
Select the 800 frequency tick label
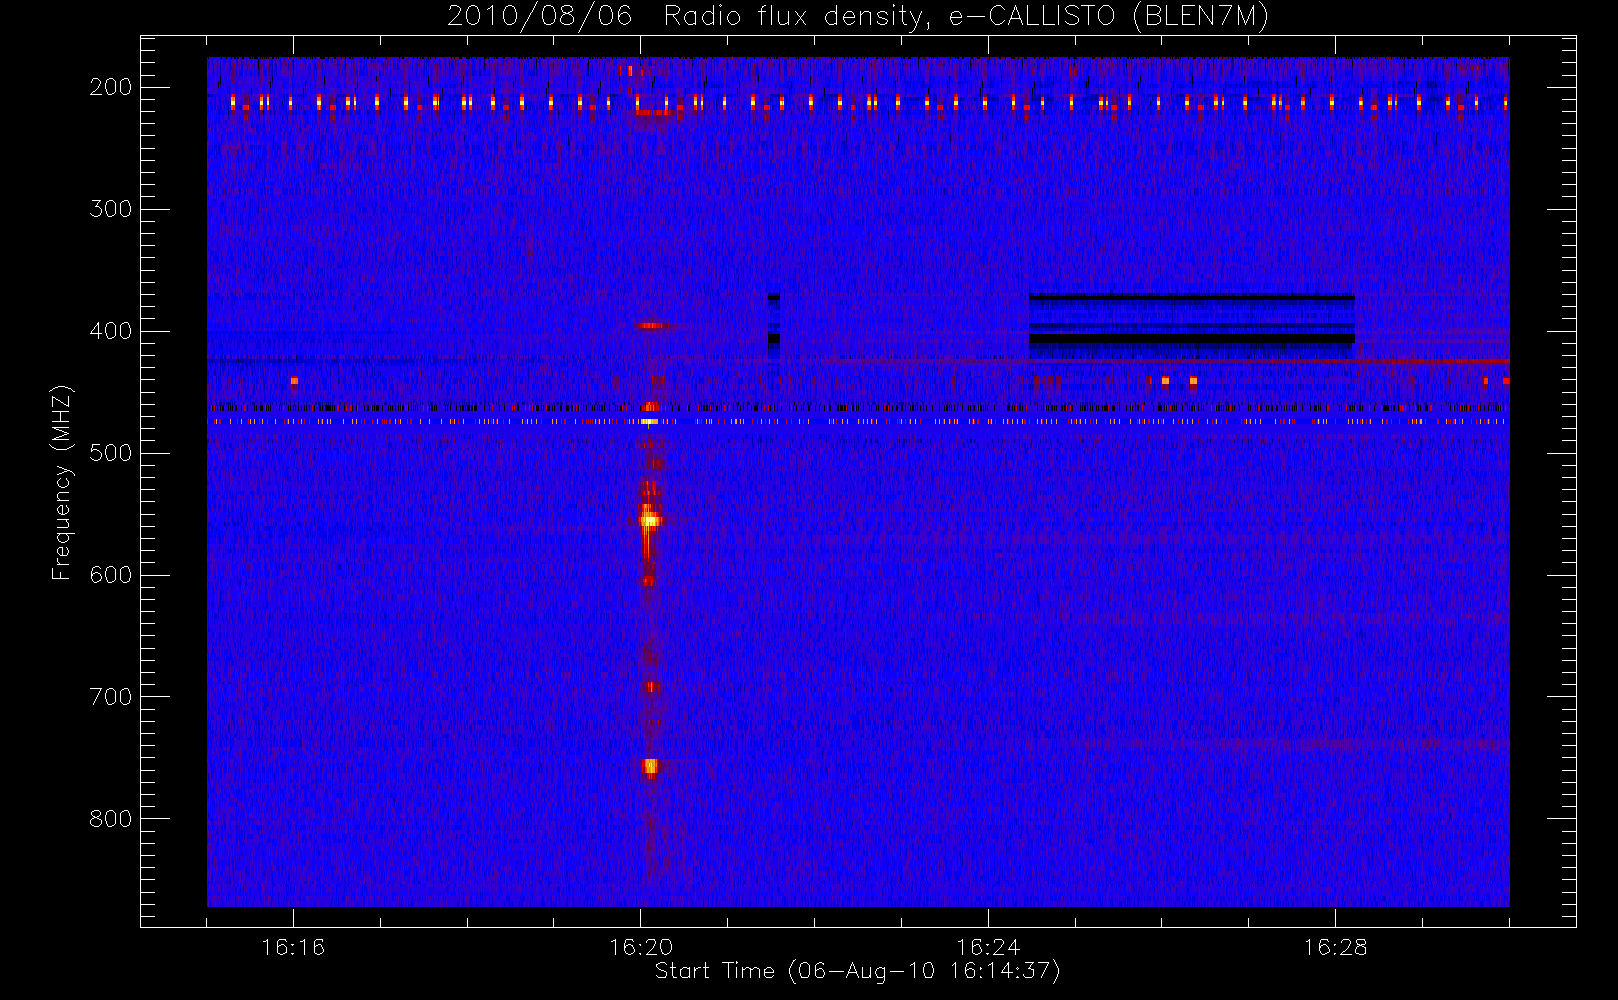click(x=111, y=819)
